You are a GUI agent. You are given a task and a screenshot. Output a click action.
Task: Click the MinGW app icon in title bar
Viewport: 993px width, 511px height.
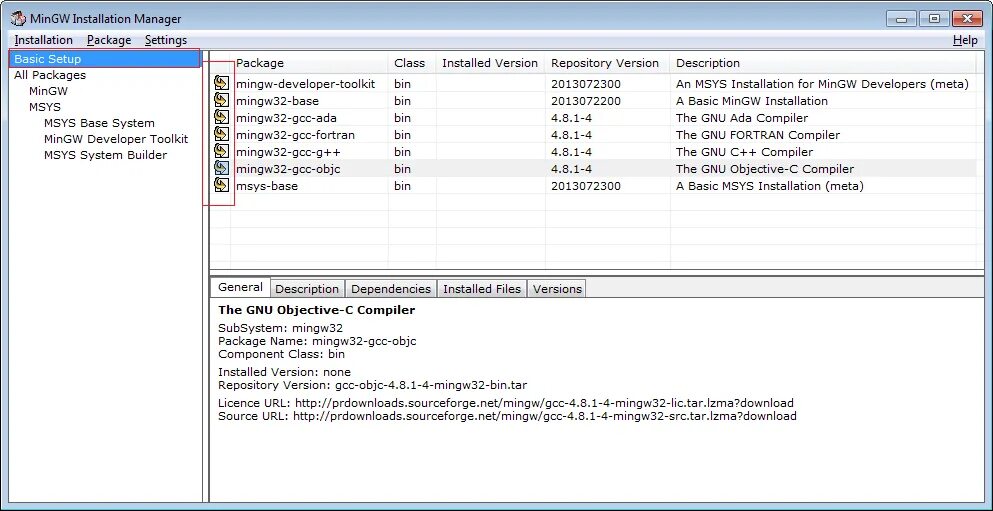[x=18, y=19]
